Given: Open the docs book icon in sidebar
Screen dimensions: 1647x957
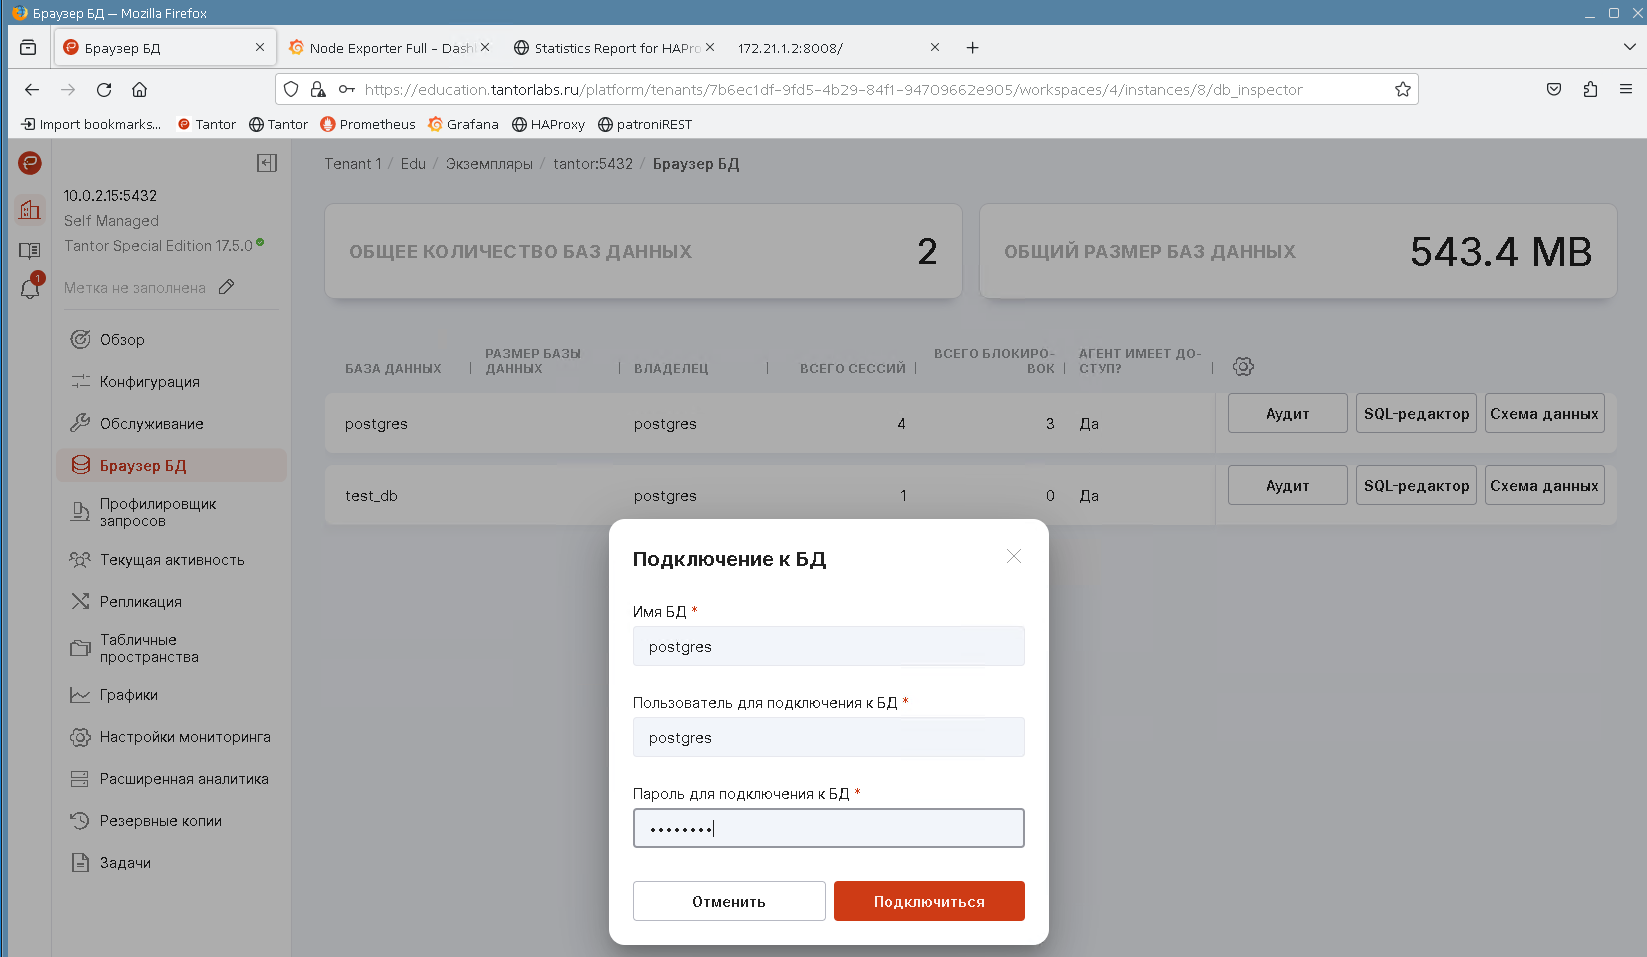Looking at the screenshot, I should click(30, 250).
